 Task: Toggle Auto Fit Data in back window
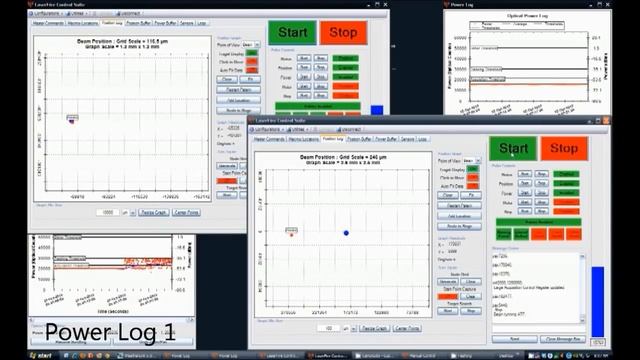[252, 70]
